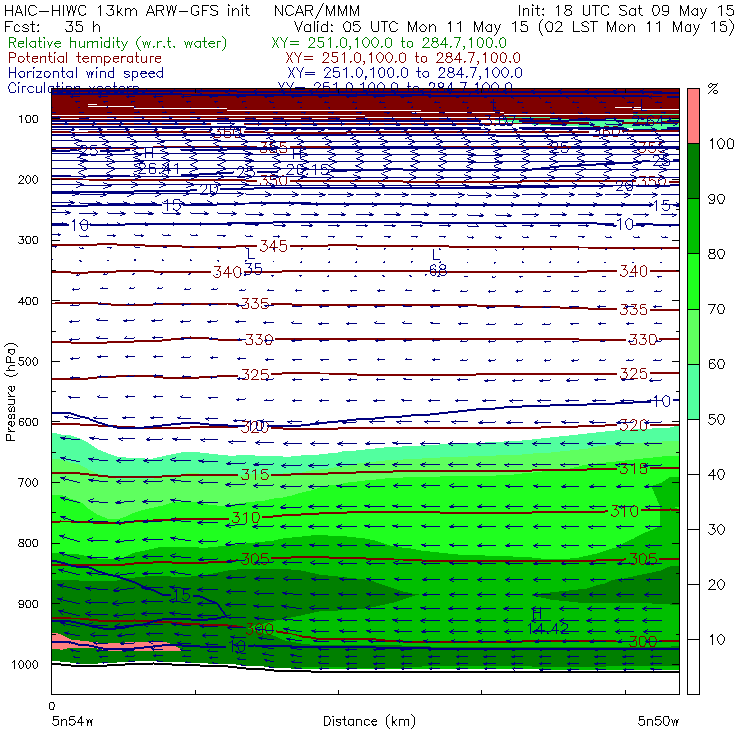Click the "345" potential temperature contour label
The image size is (740, 740).
coord(273,246)
